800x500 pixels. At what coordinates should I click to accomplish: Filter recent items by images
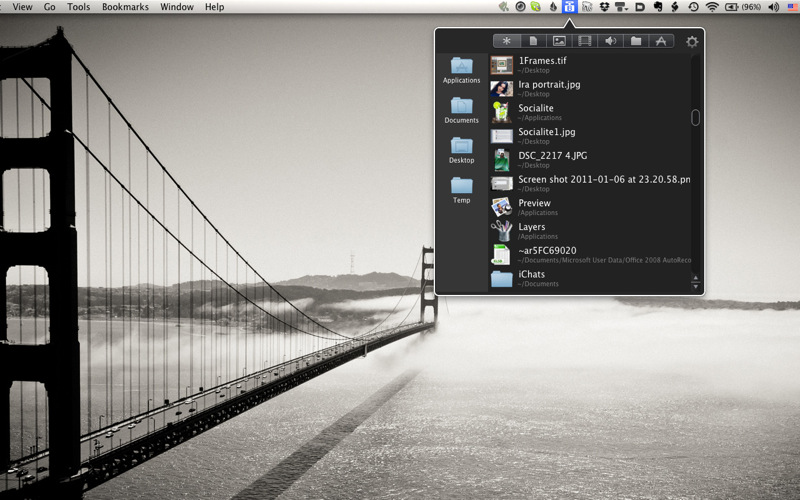point(558,41)
